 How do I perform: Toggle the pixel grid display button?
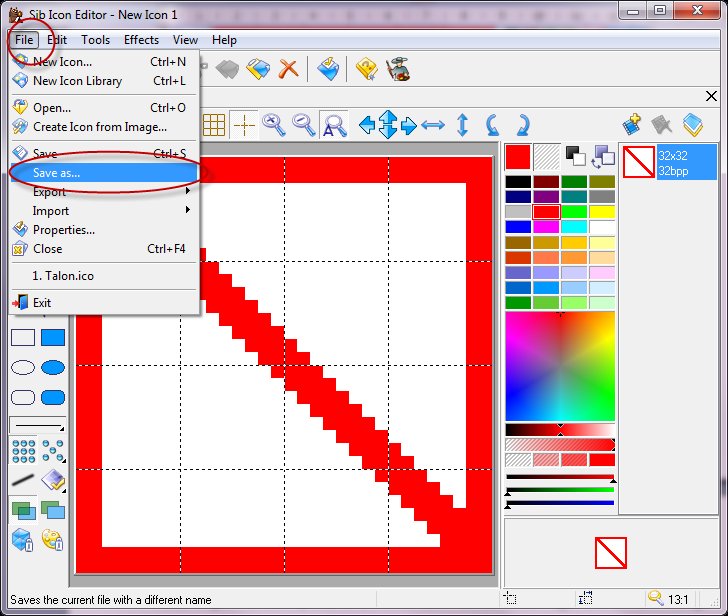213,124
